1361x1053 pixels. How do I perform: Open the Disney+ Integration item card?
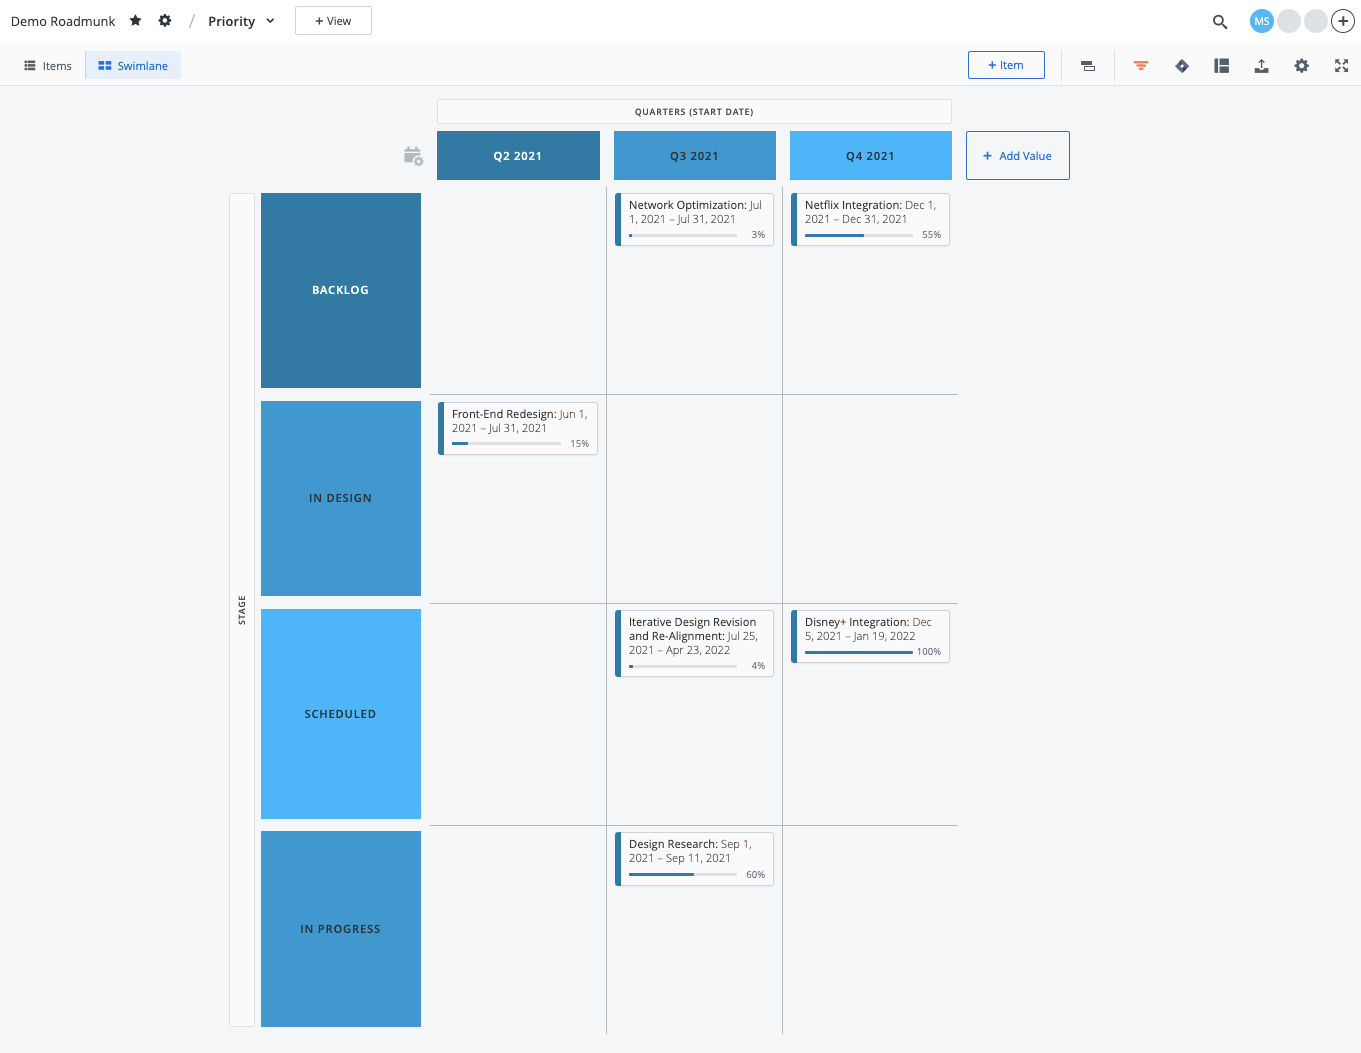[871, 636]
